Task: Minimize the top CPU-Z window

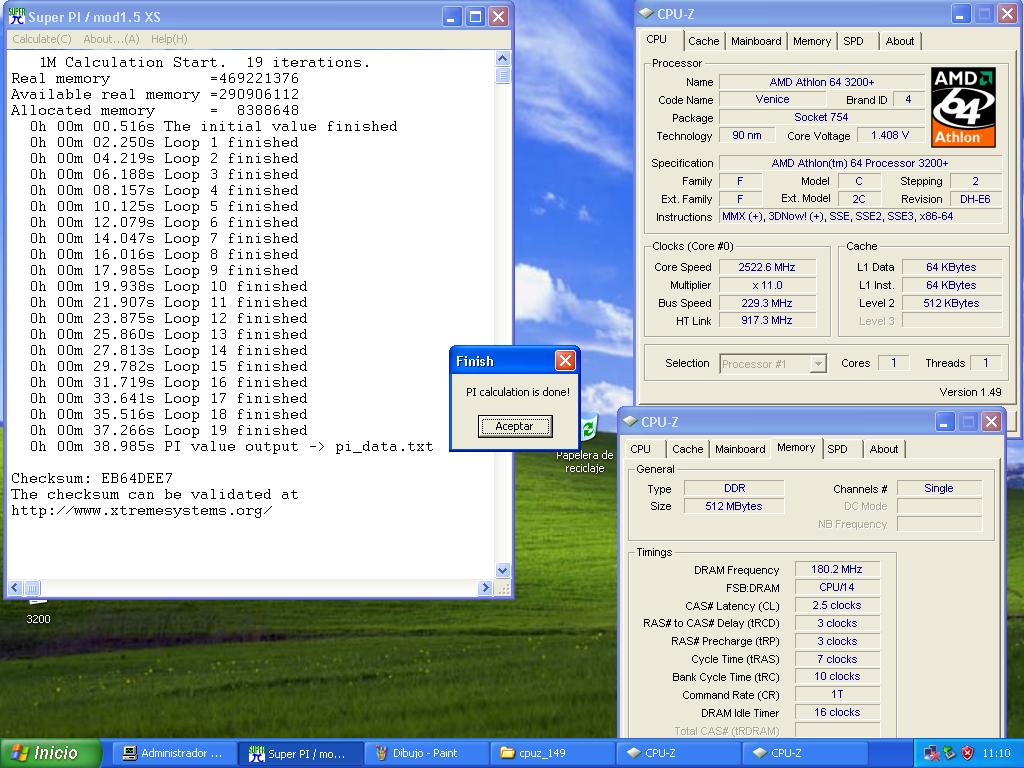Action: [x=960, y=14]
